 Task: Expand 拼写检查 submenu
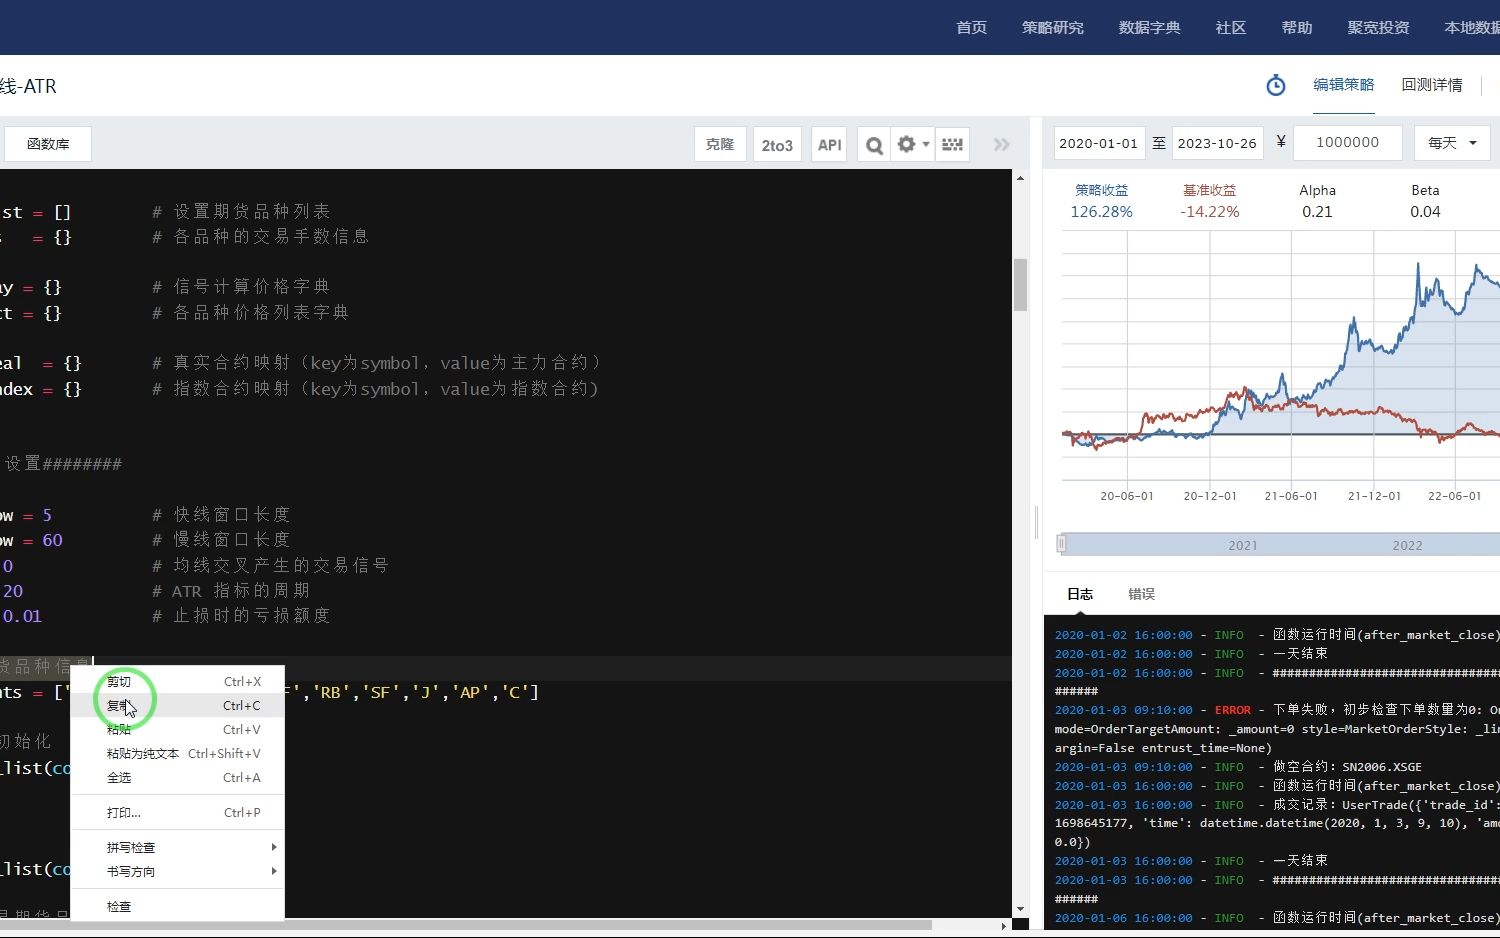pyautogui.click(x=177, y=848)
